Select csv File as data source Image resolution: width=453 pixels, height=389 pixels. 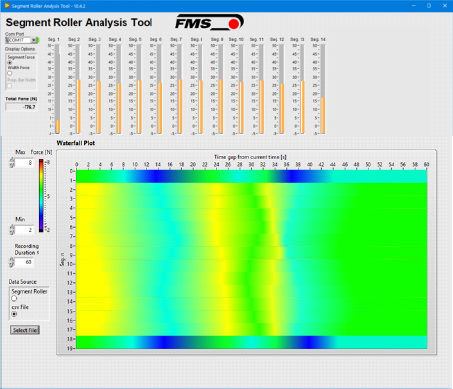point(14,314)
